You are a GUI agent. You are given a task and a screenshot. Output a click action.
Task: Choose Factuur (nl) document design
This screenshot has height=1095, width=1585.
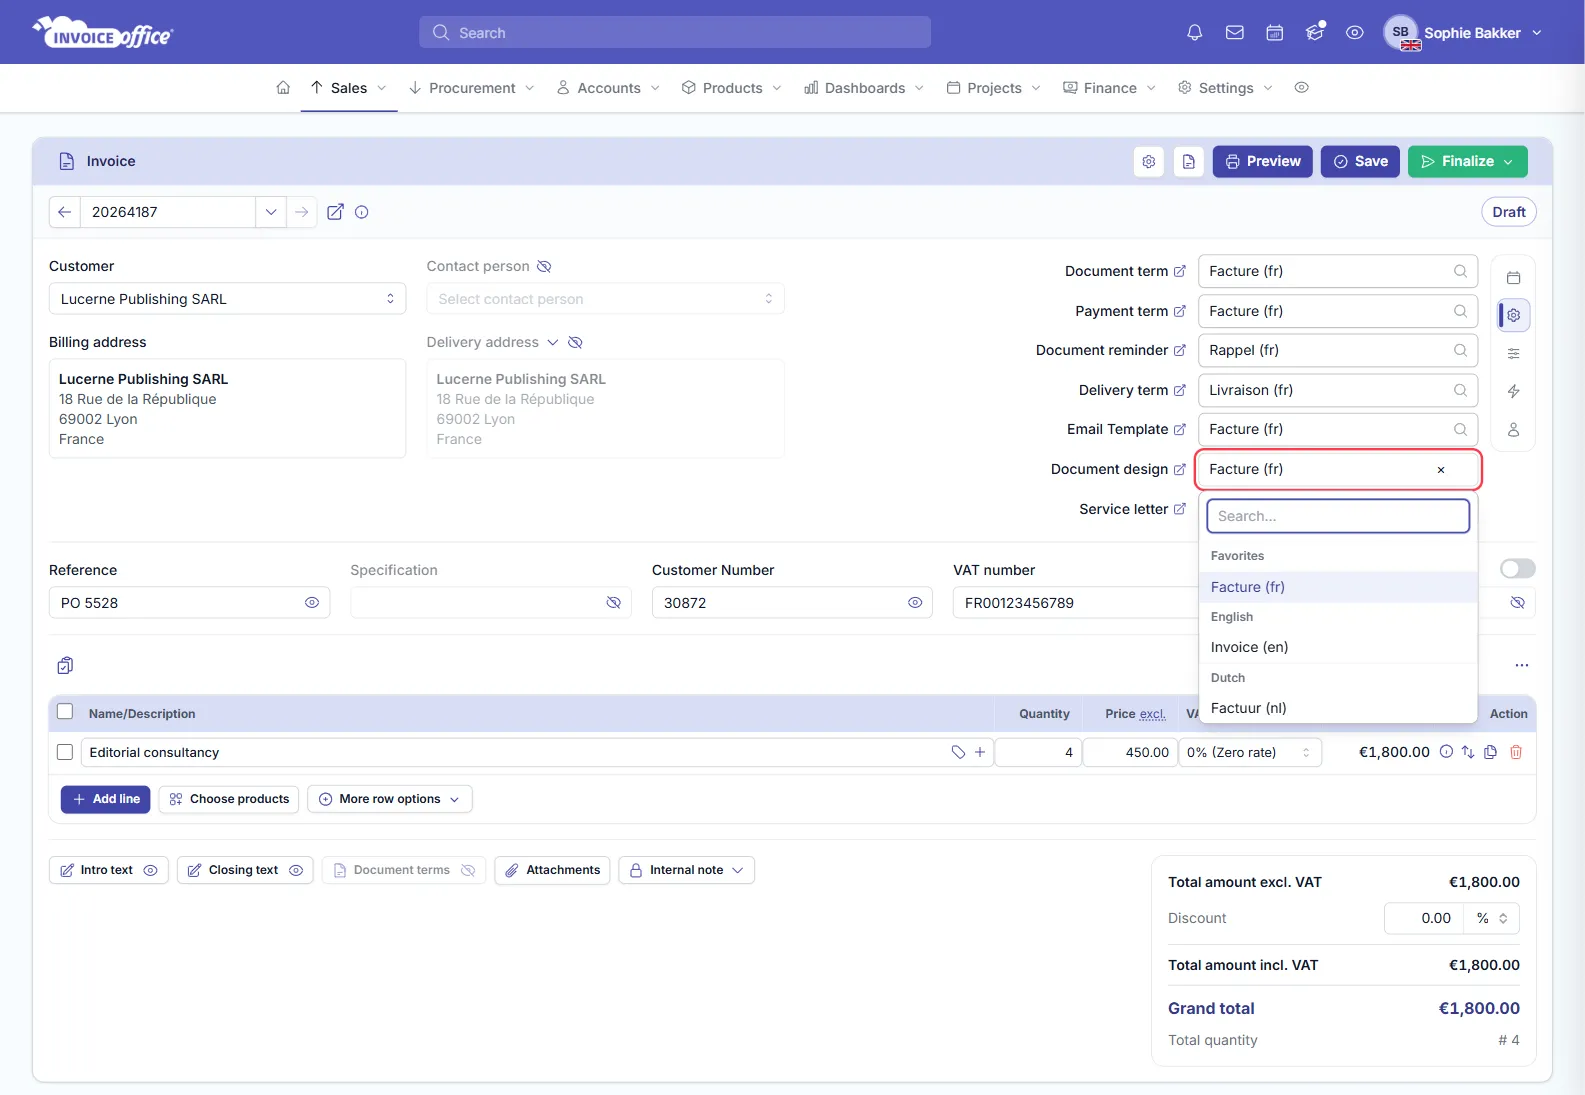click(x=1338, y=708)
